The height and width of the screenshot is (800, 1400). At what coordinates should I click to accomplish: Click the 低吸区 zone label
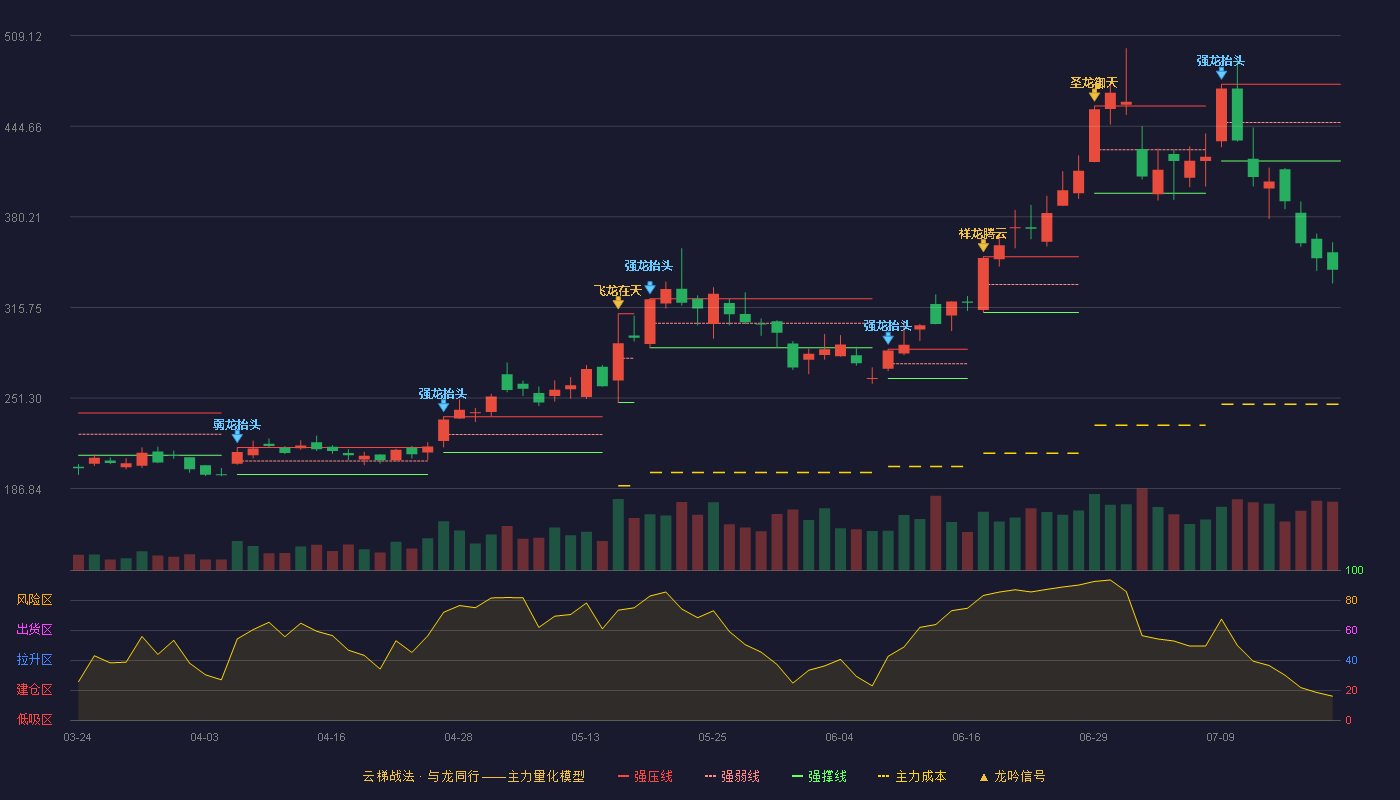click(35, 720)
